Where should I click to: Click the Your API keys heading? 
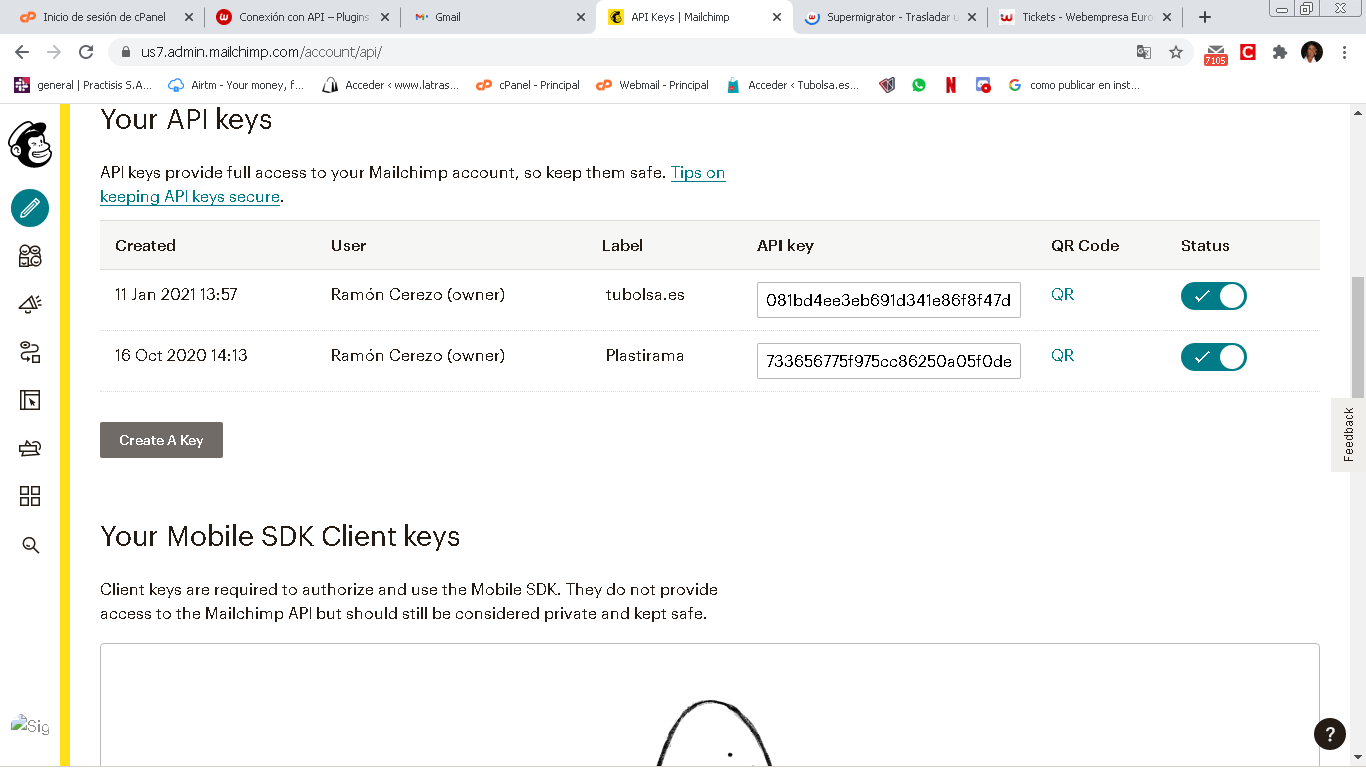pyautogui.click(x=186, y=120)
